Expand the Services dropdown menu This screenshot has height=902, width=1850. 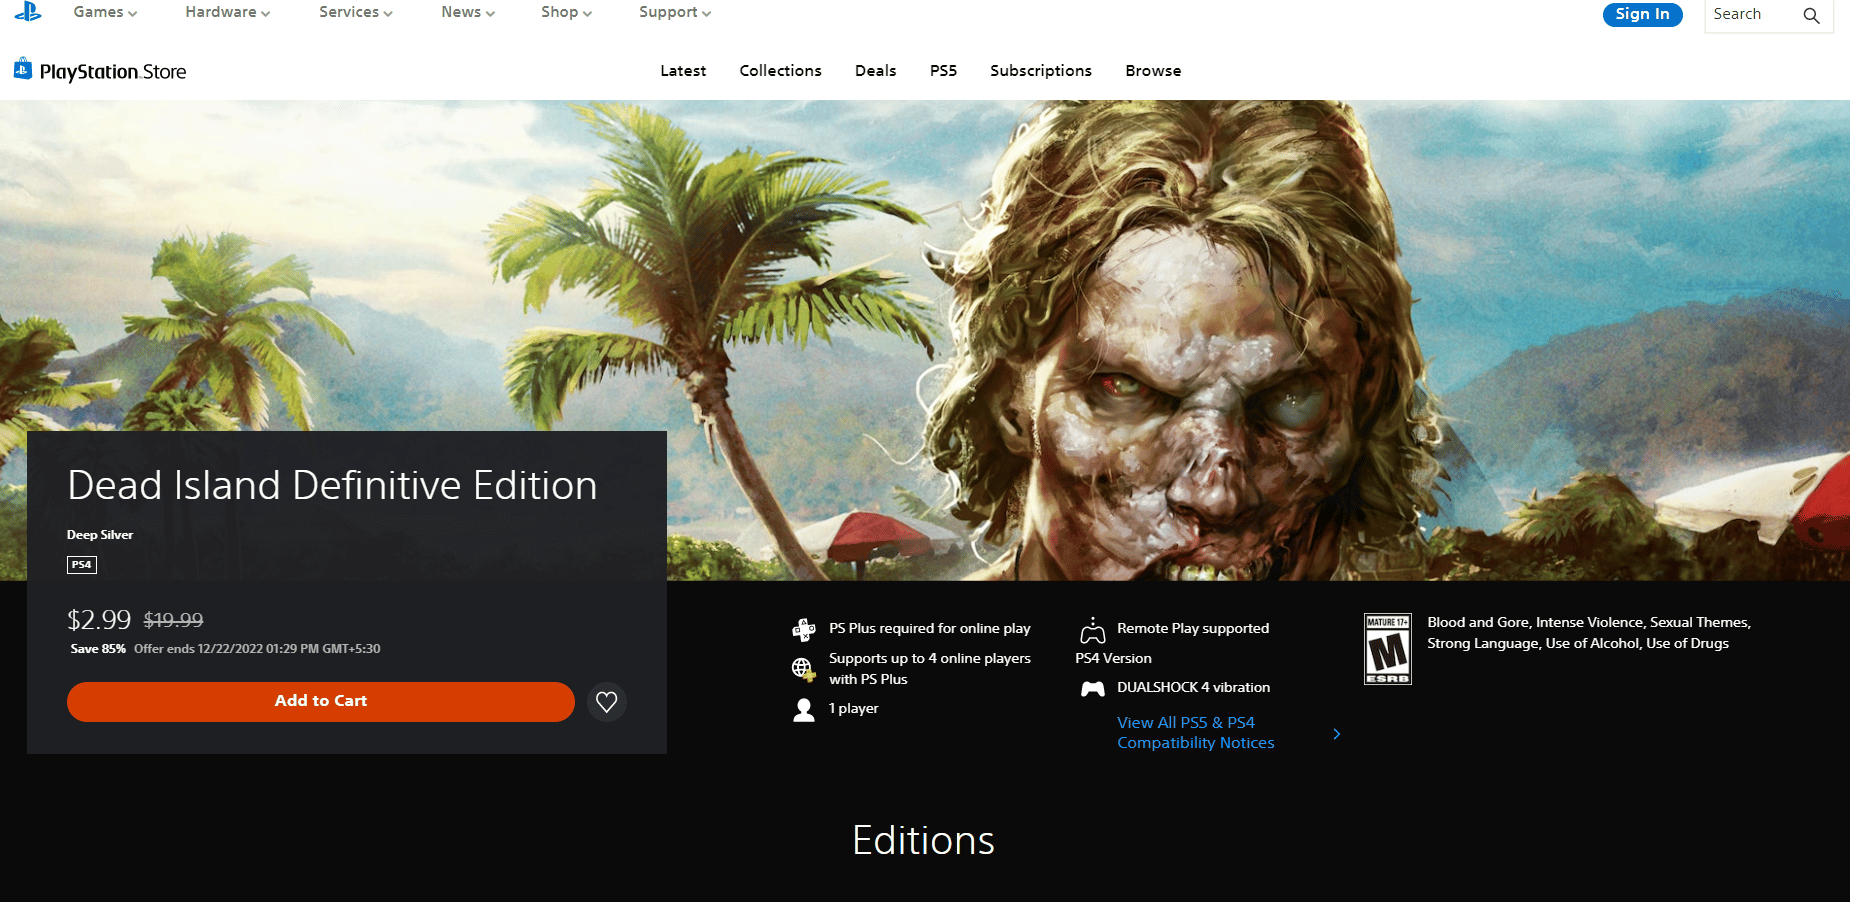click(355, 12)
